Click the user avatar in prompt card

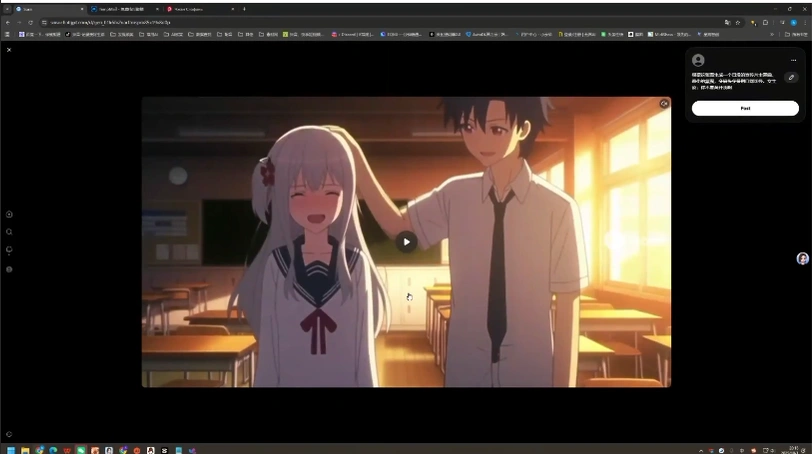[698, 60]
